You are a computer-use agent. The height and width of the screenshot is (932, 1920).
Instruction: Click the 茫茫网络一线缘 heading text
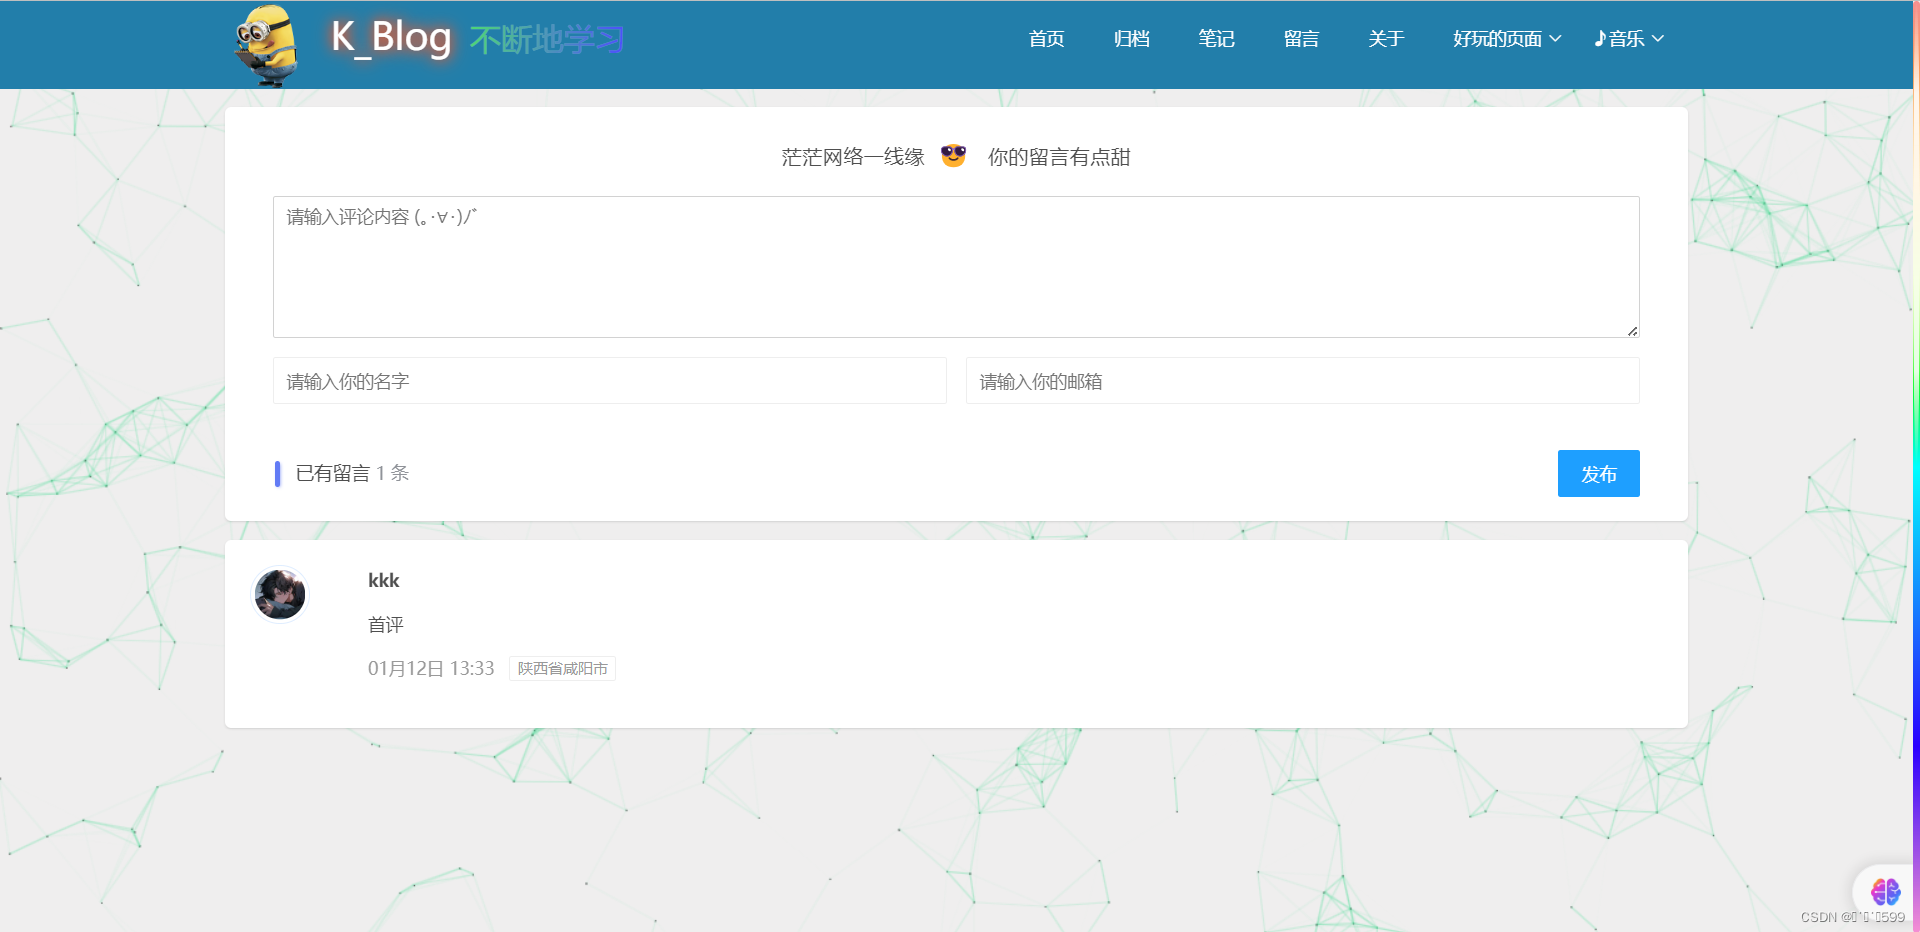(853, 157)
